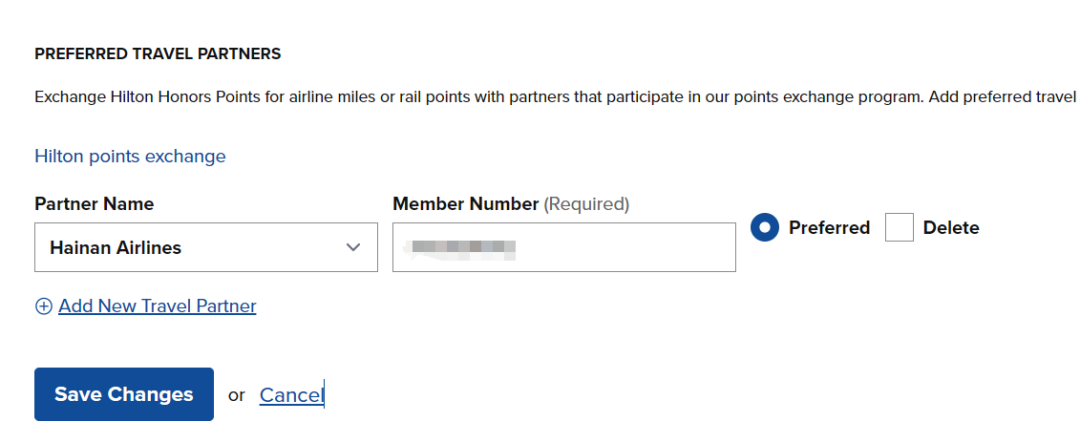Click the blurred member number value
Viewport: 1080px width, 443px height.
pyautogui.click(x=460, y=248)
